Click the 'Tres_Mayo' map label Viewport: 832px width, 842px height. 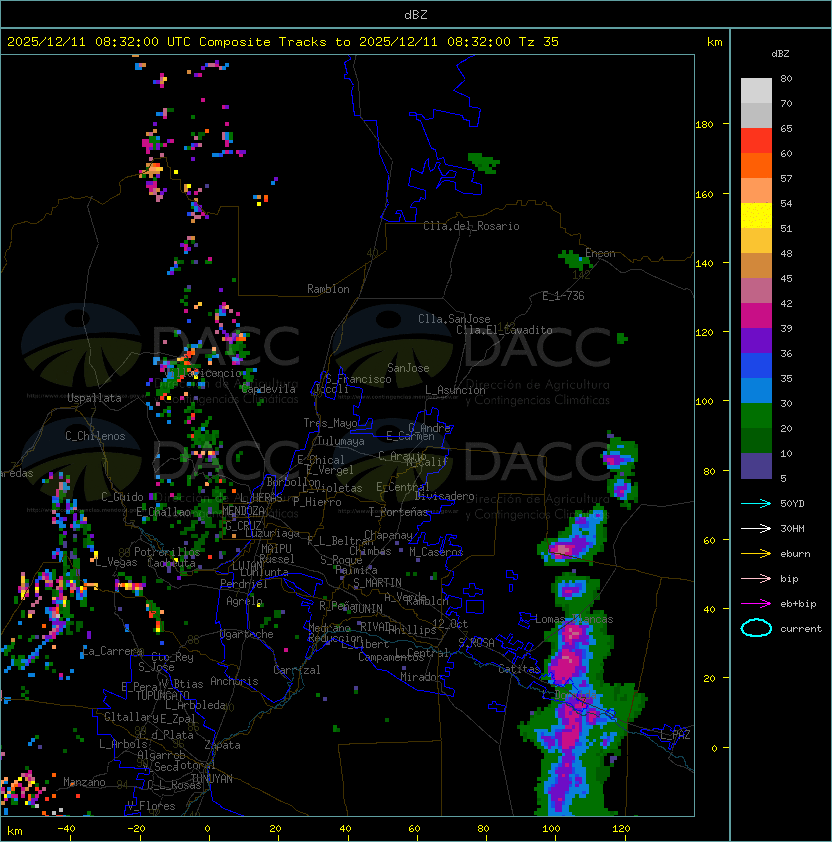coord(330,423)
